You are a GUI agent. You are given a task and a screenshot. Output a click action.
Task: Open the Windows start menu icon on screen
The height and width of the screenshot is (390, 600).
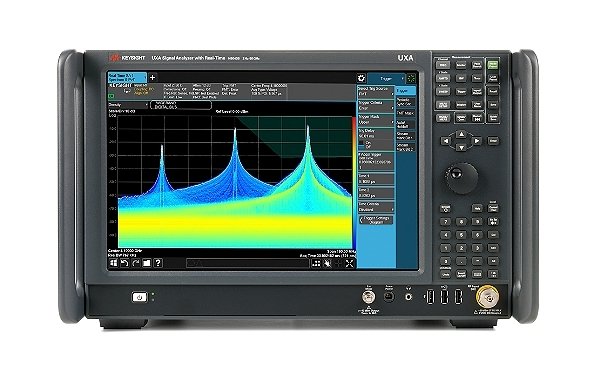tap(113, 263)
